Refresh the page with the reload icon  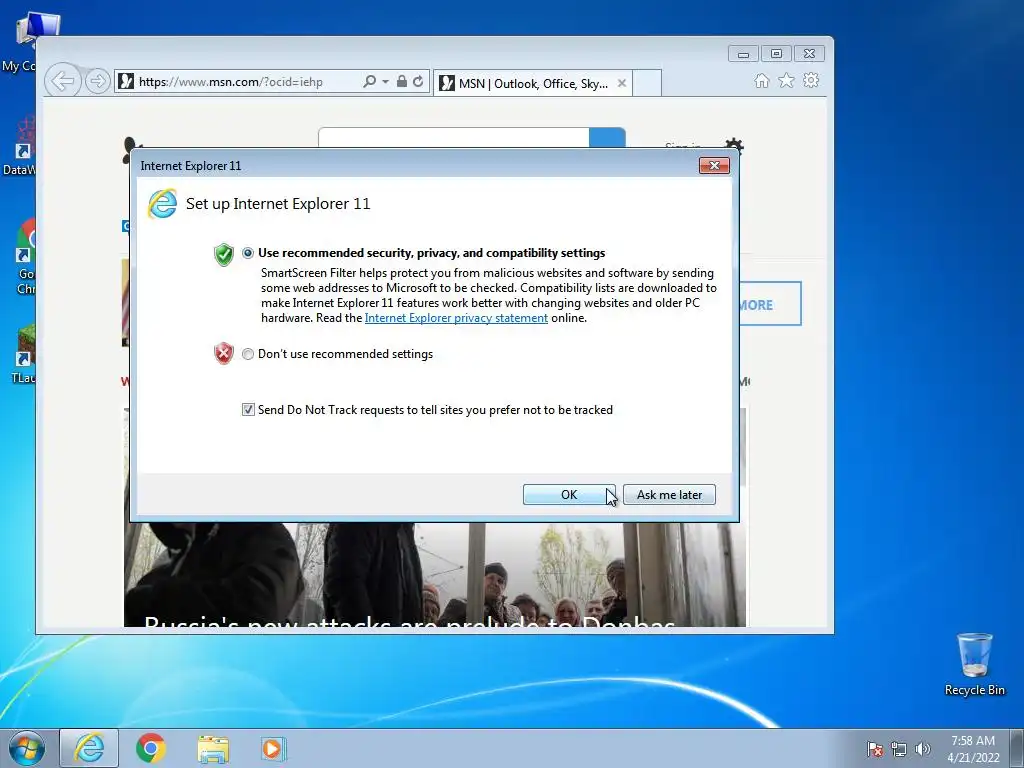[418, 82]
